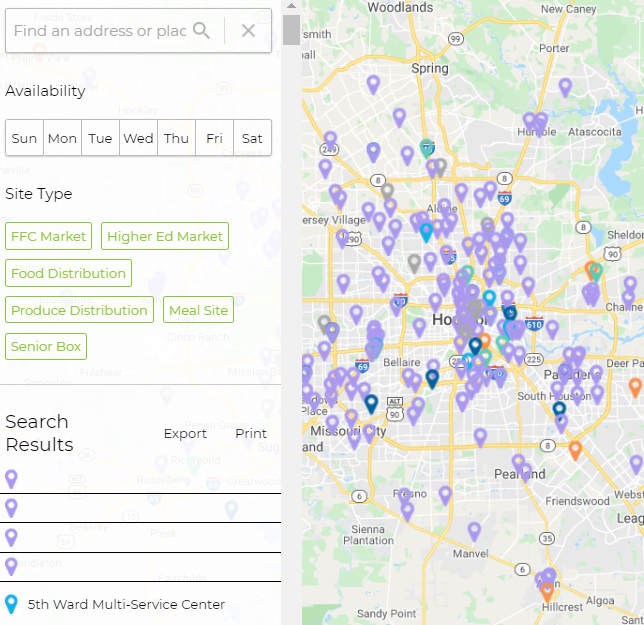Export the search results
This screenshot has width=644, height=625.
coord(185,433)
